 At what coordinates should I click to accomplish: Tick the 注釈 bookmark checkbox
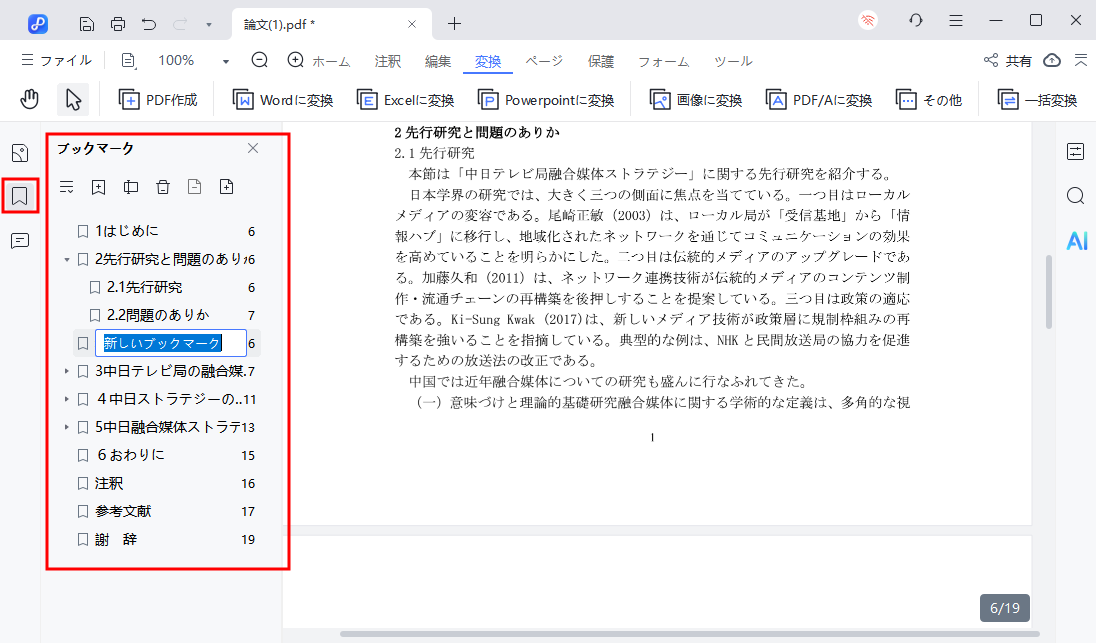(x=83, y=482)
